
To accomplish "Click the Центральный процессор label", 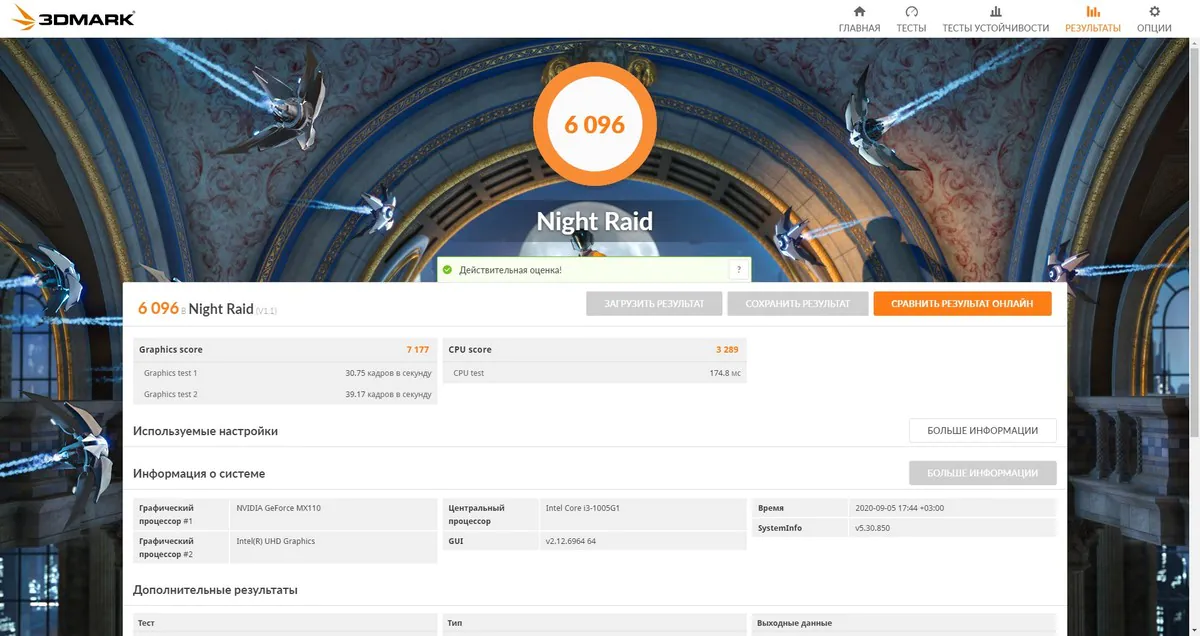I will click(477, 514).
